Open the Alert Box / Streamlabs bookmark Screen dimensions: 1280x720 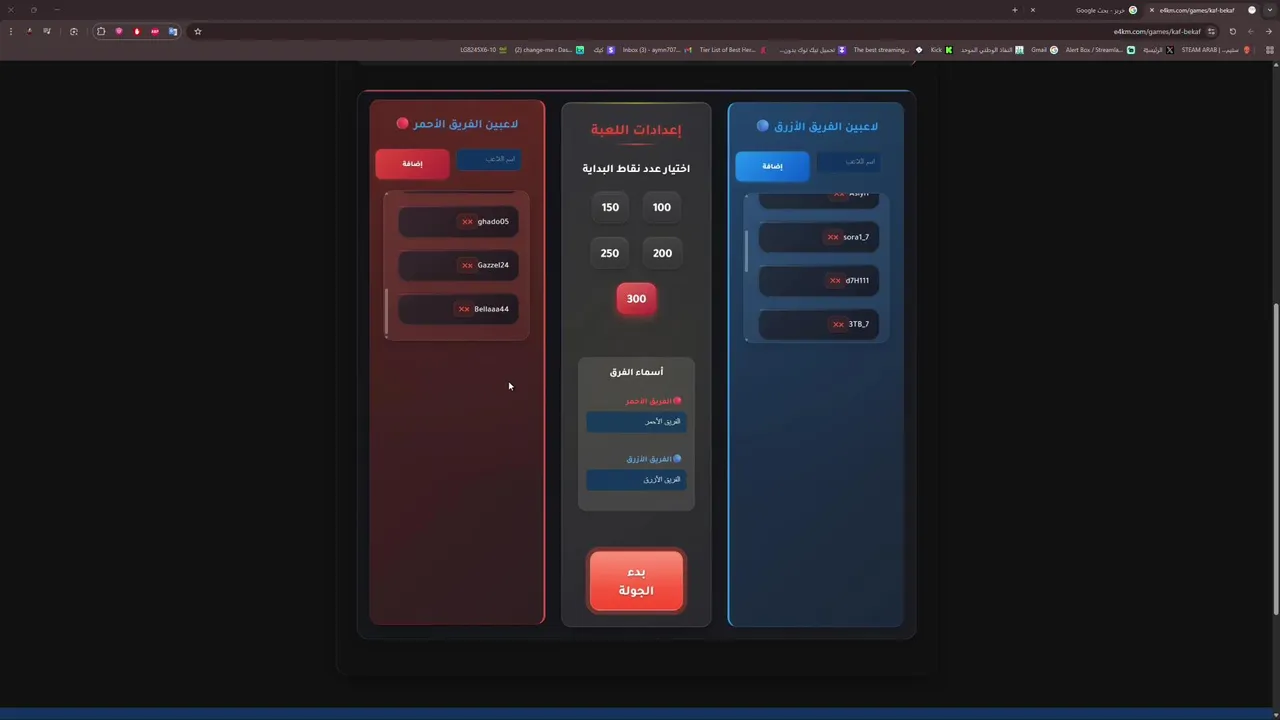point(1100,50)
